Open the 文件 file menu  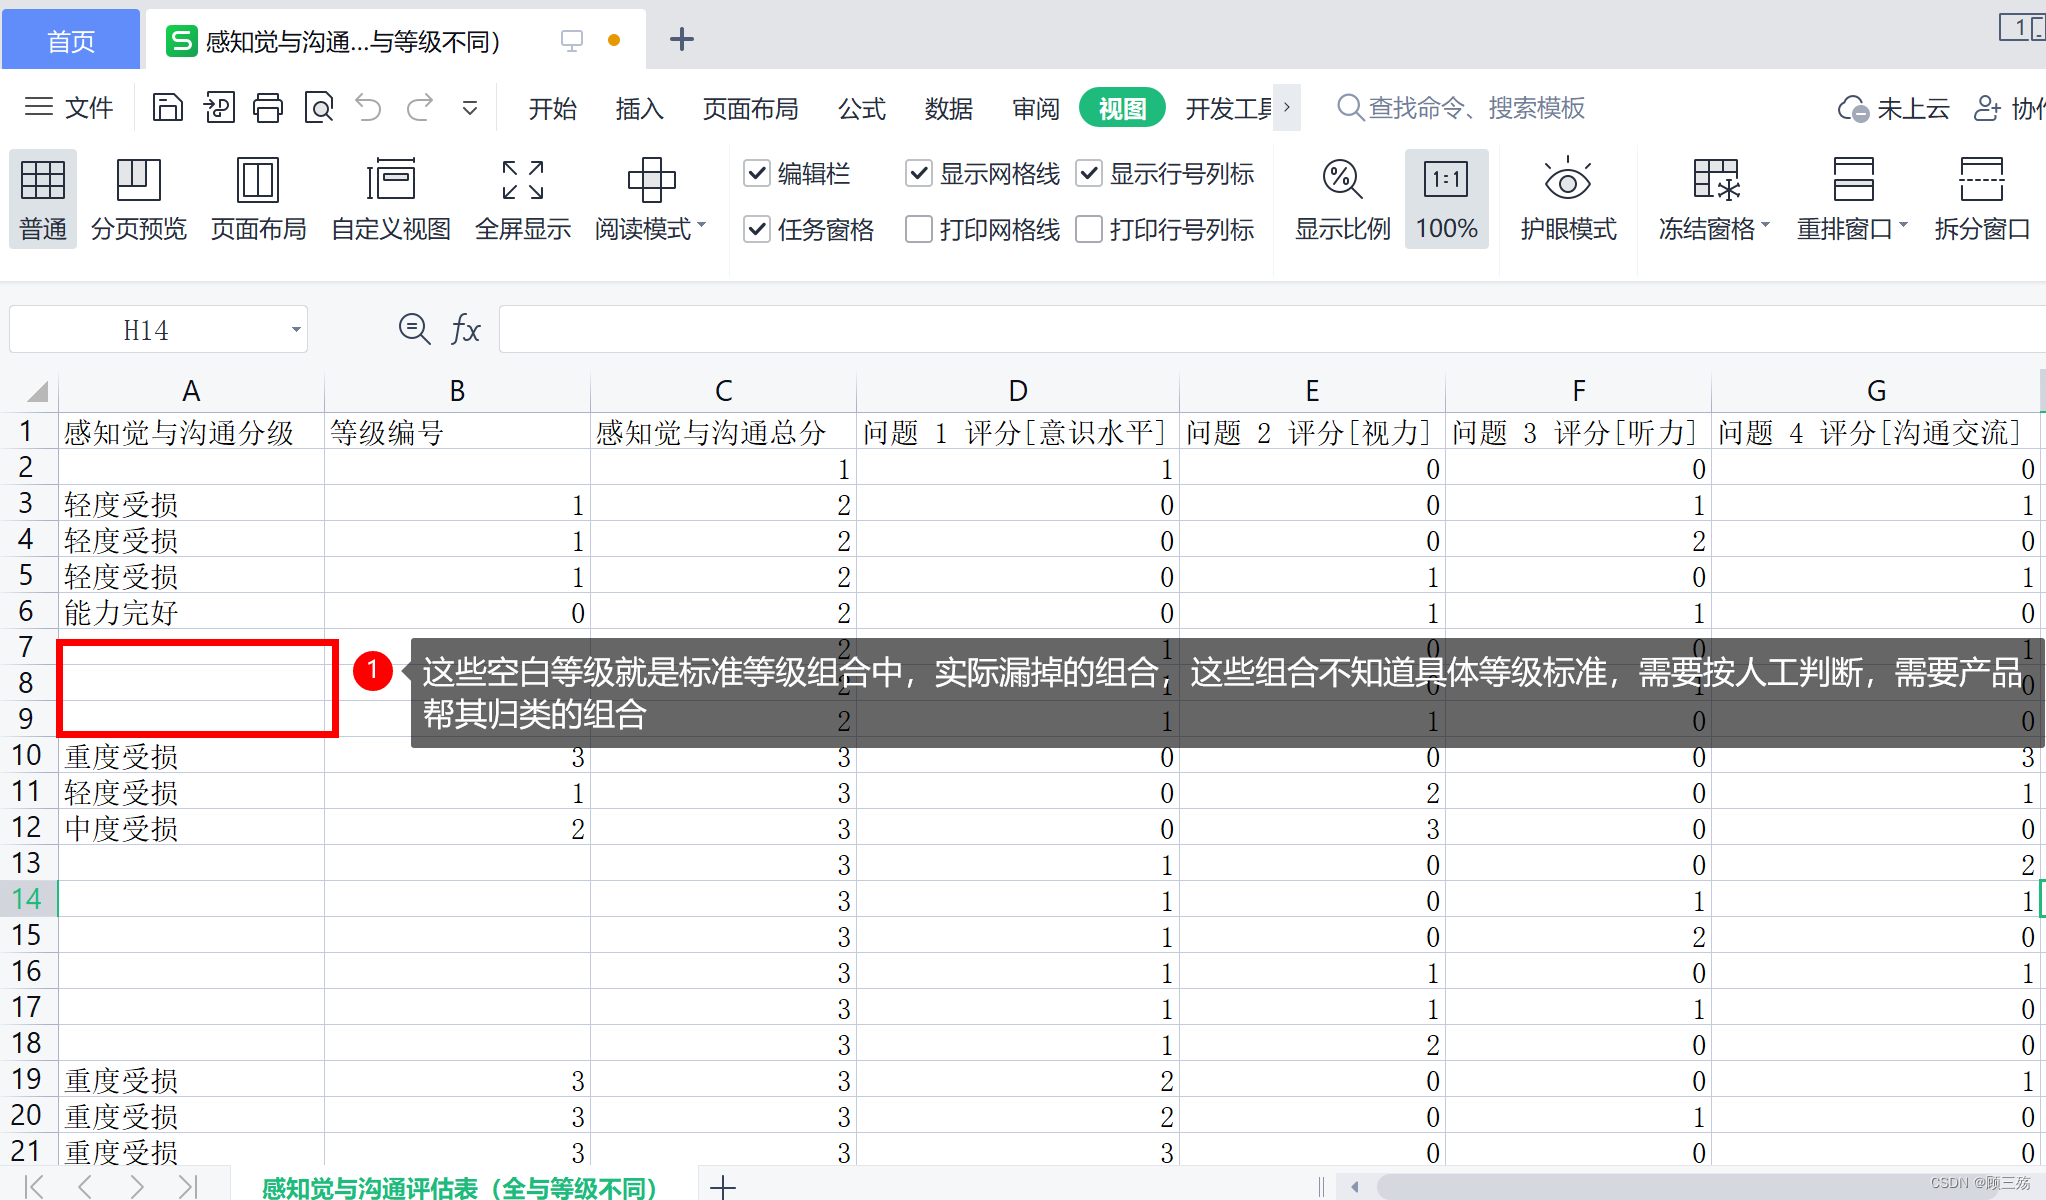[x=68, y=107]
